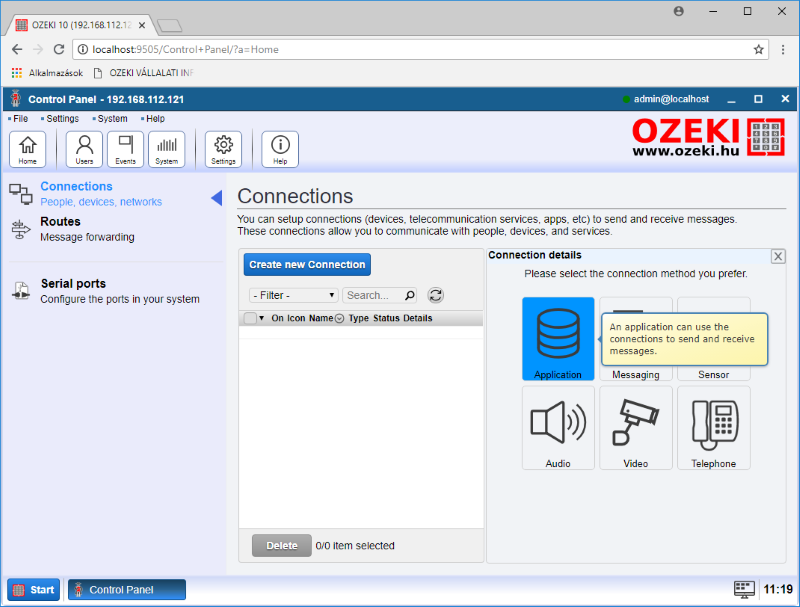
Task: Open the Users toolbar button
Action: pos(84,149)
